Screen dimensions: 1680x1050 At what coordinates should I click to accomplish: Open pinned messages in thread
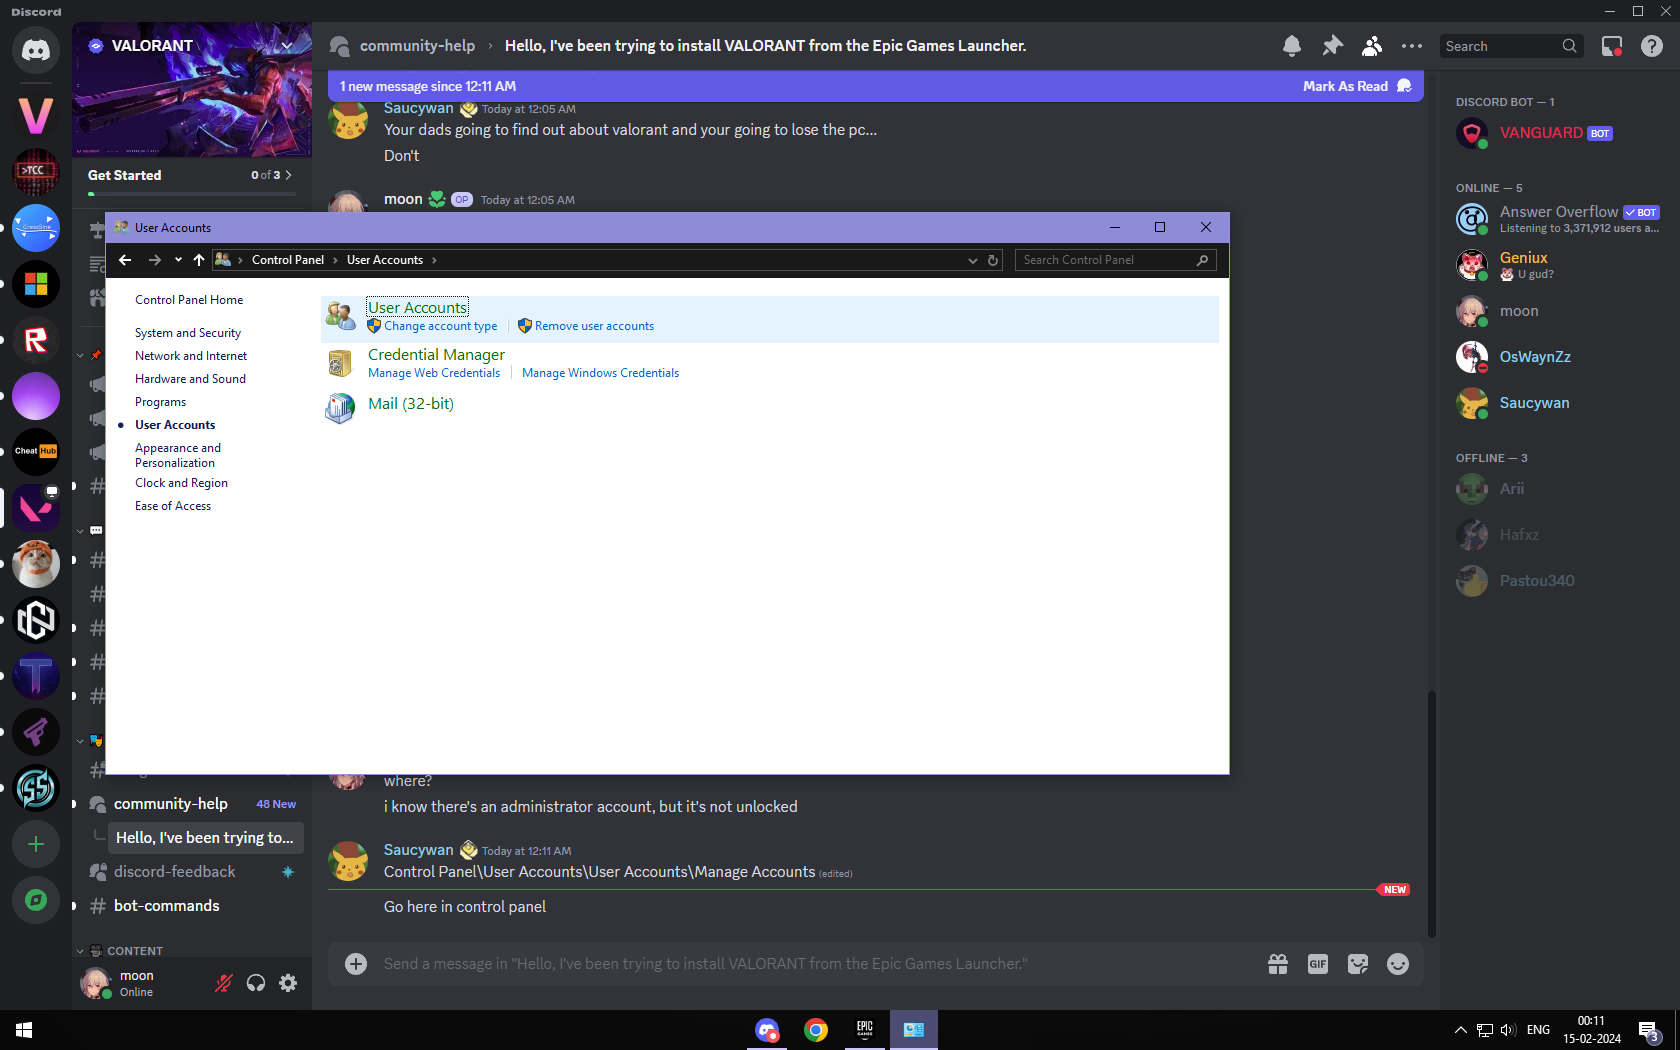click(1332, 46)
